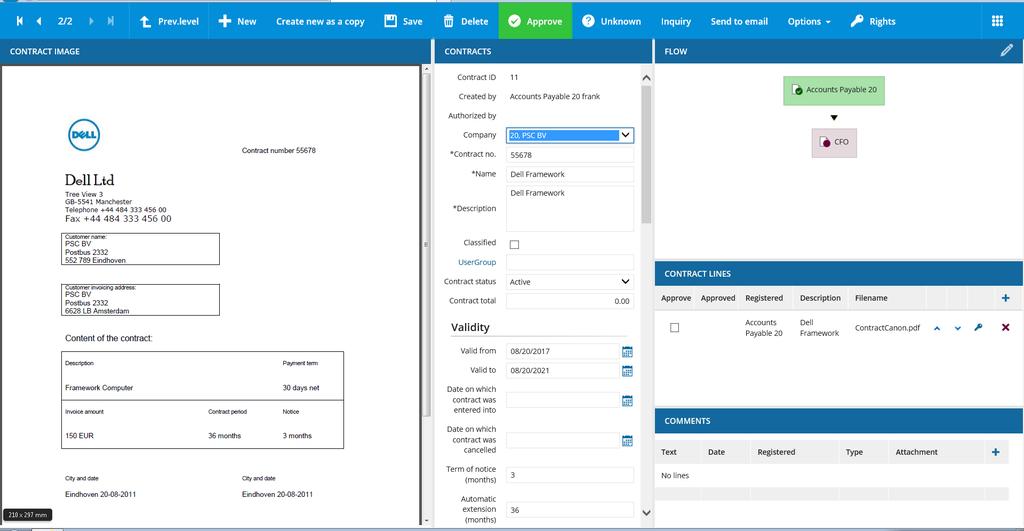This screenshot has height=531, width=1024.
Task: Move ContractCanon.pdf line down
Action: coord(957,328)
